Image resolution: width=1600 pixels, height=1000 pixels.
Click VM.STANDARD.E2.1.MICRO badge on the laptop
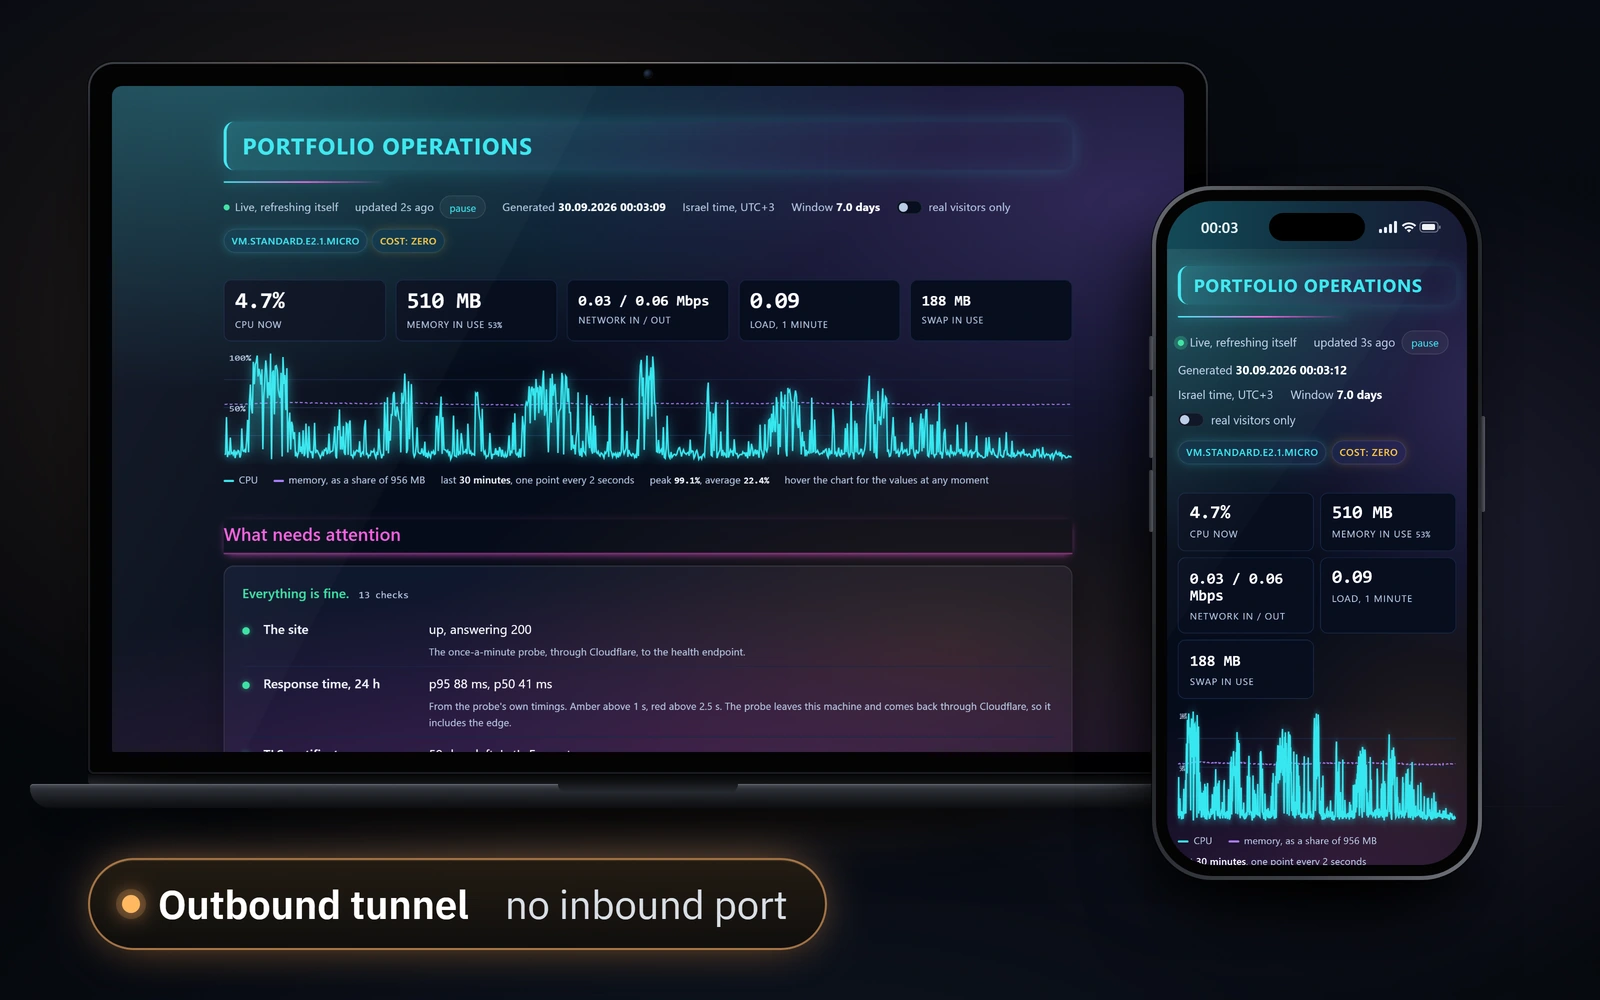coord(295,241)
